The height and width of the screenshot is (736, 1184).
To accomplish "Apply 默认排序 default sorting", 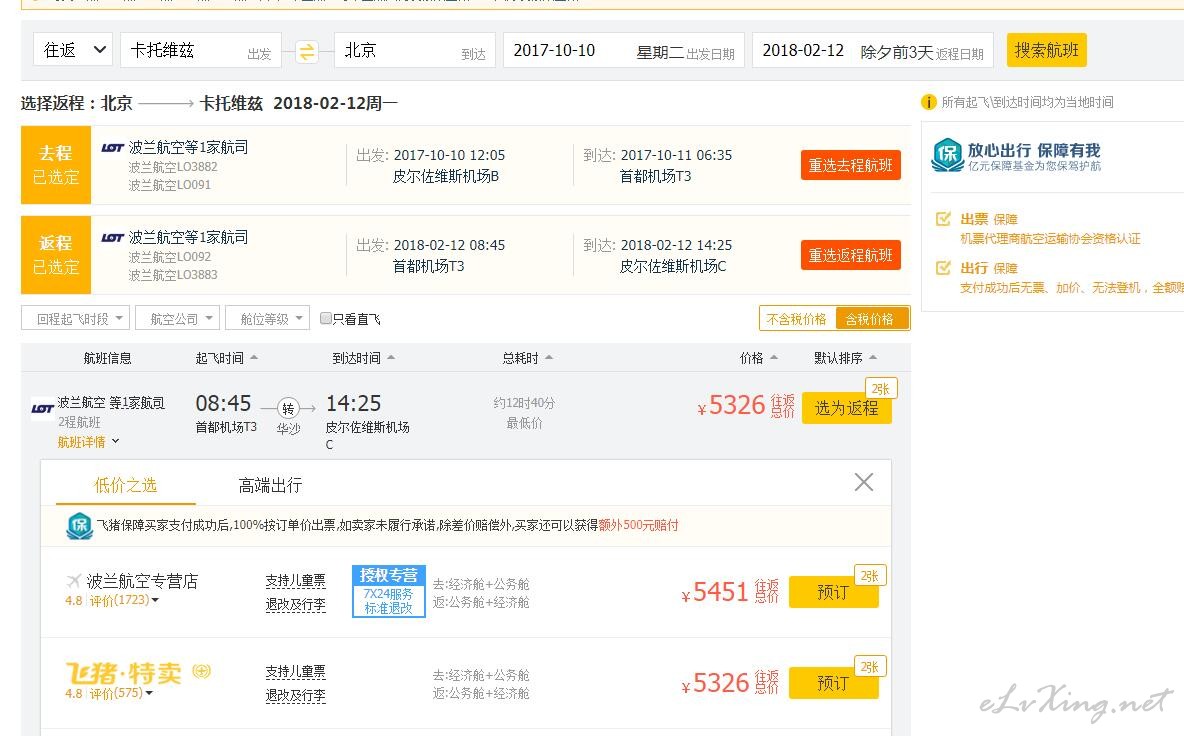I will 846,358.
